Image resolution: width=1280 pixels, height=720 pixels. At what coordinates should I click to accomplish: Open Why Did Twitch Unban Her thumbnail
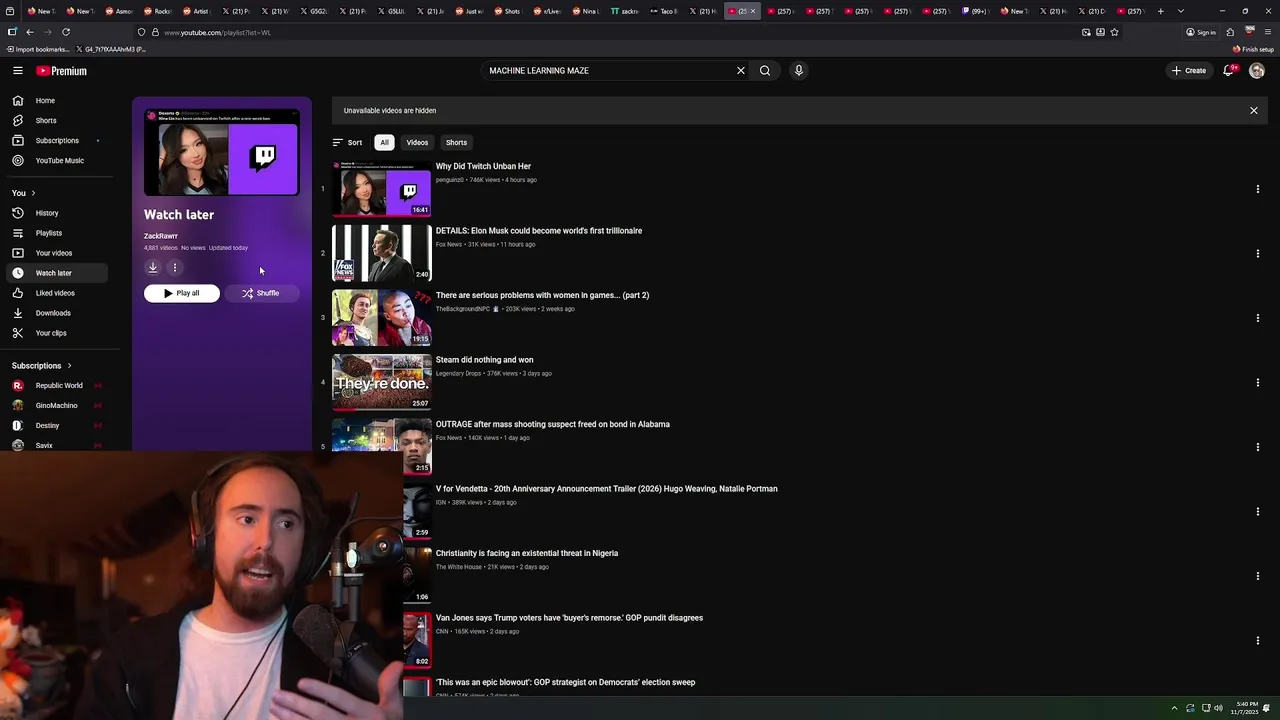coord(381,189)
